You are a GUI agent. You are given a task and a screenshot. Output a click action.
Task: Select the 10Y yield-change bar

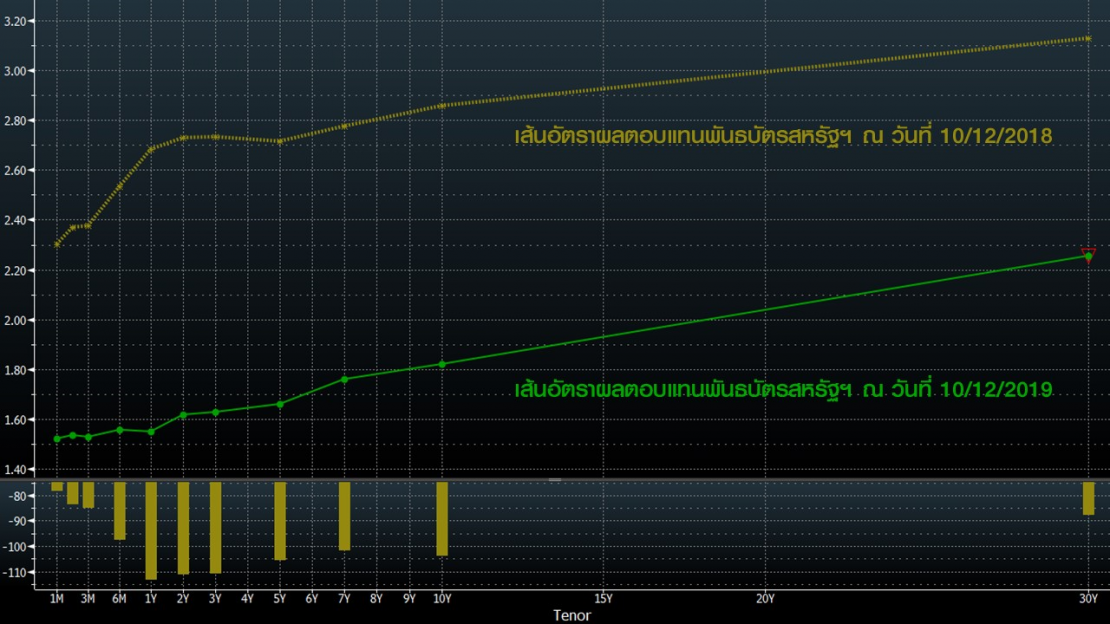(441, 518)
